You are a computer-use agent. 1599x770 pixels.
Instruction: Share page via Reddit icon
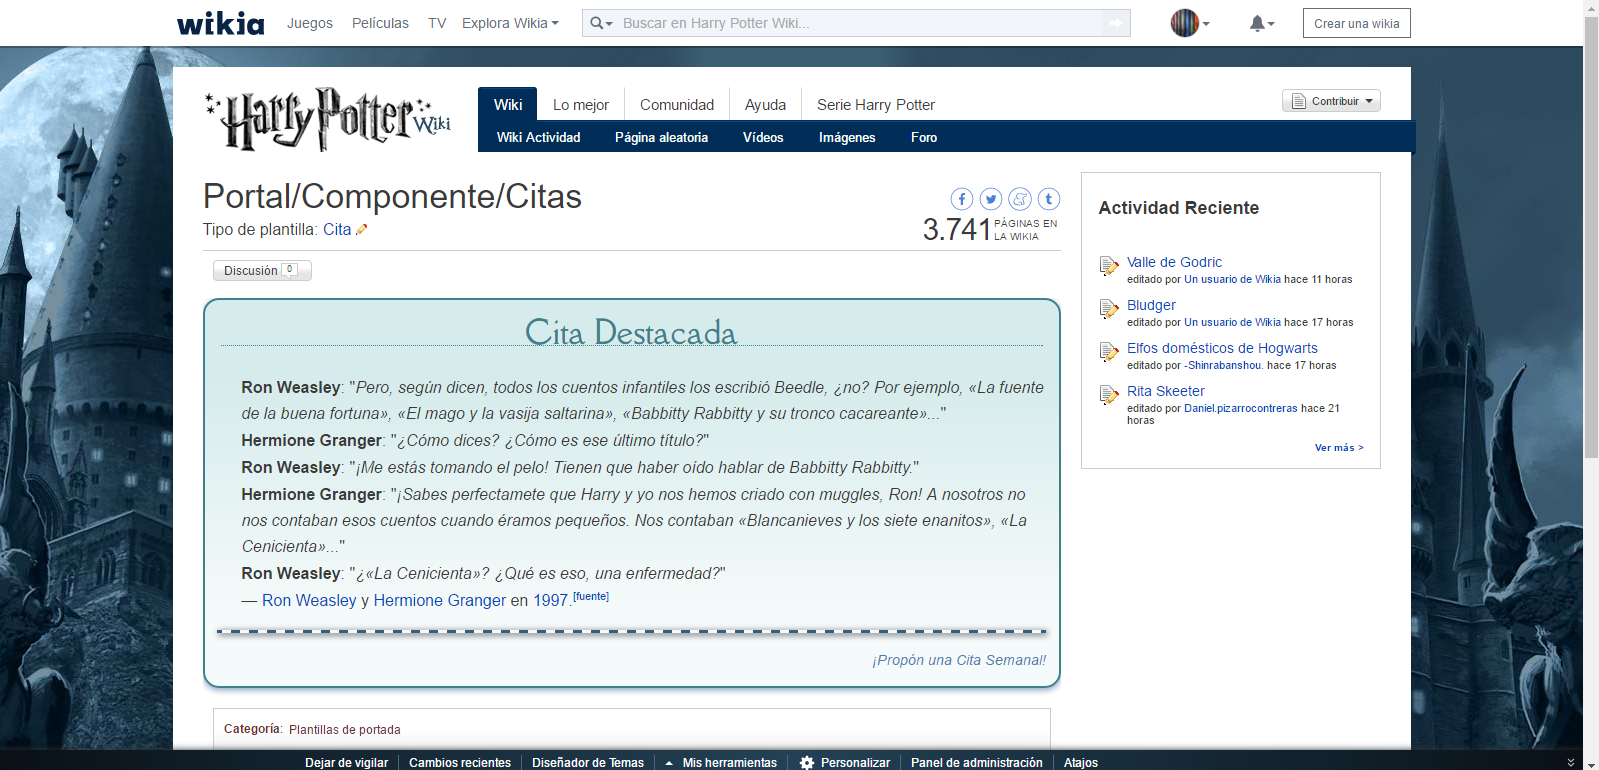[1020, 199]
